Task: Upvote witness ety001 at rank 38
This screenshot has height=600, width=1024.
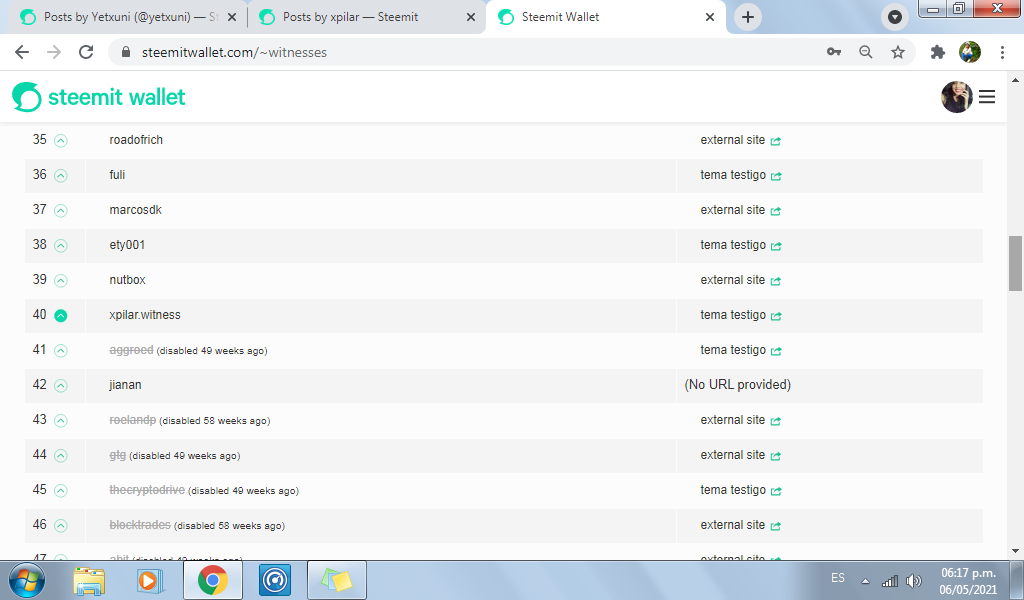Action: pyautogui.click(x=61, y=245)
